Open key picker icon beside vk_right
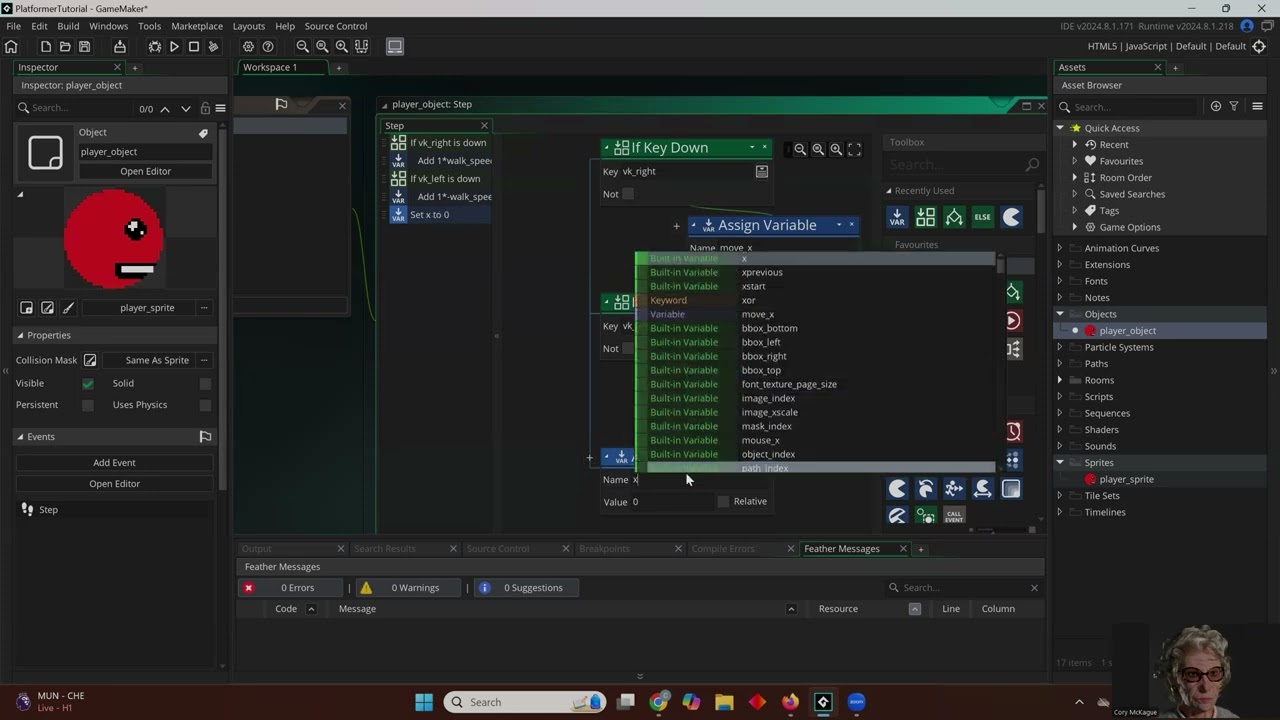 (x=761, y=171)
